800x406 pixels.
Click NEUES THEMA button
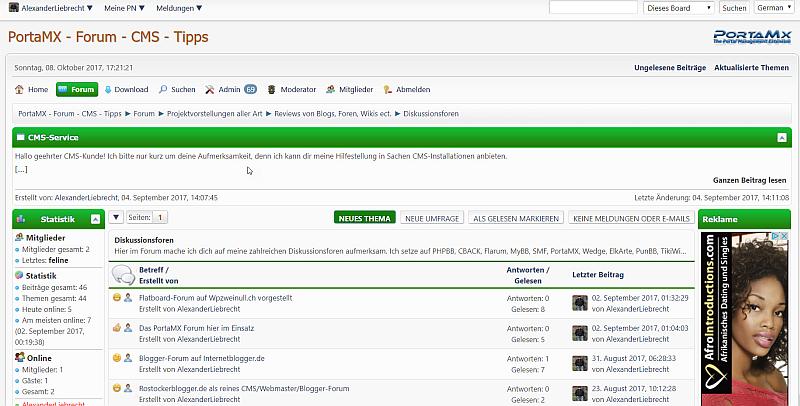[x=364, y=218]
